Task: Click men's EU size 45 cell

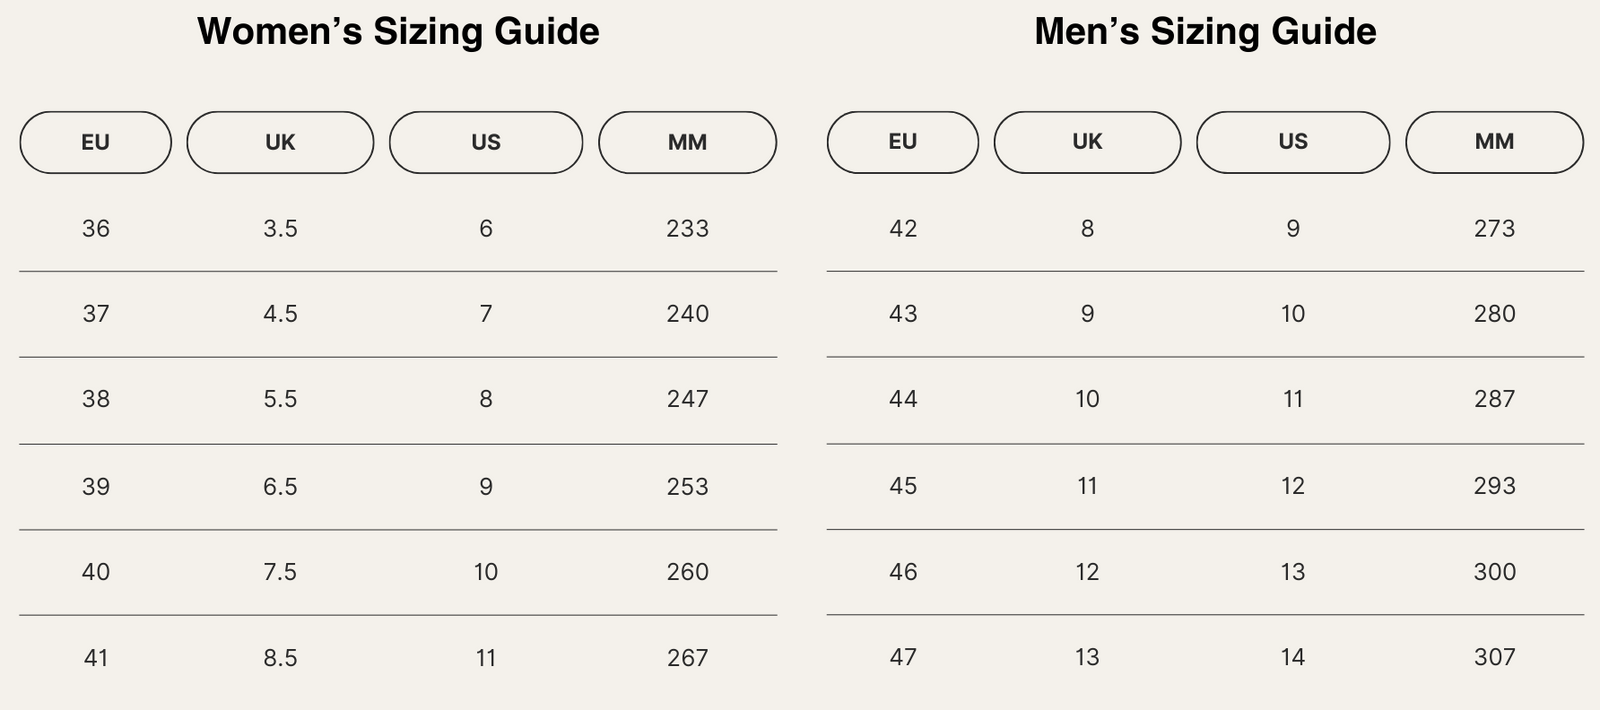Action: [903, 486]
